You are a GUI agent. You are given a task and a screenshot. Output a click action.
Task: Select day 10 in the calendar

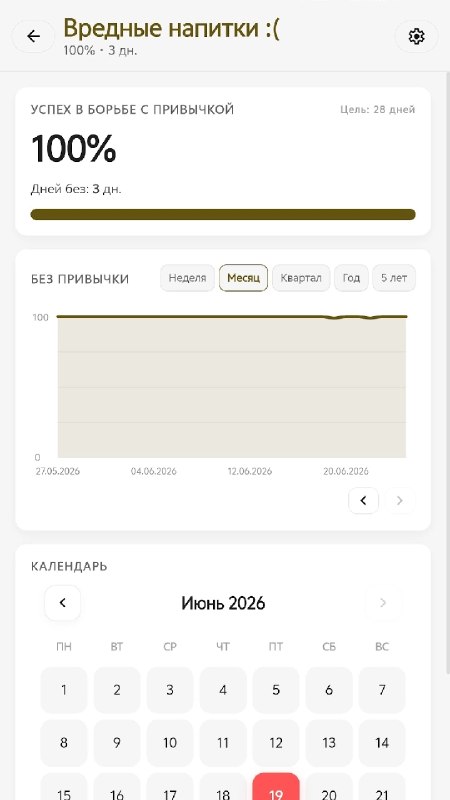(170, 743)
